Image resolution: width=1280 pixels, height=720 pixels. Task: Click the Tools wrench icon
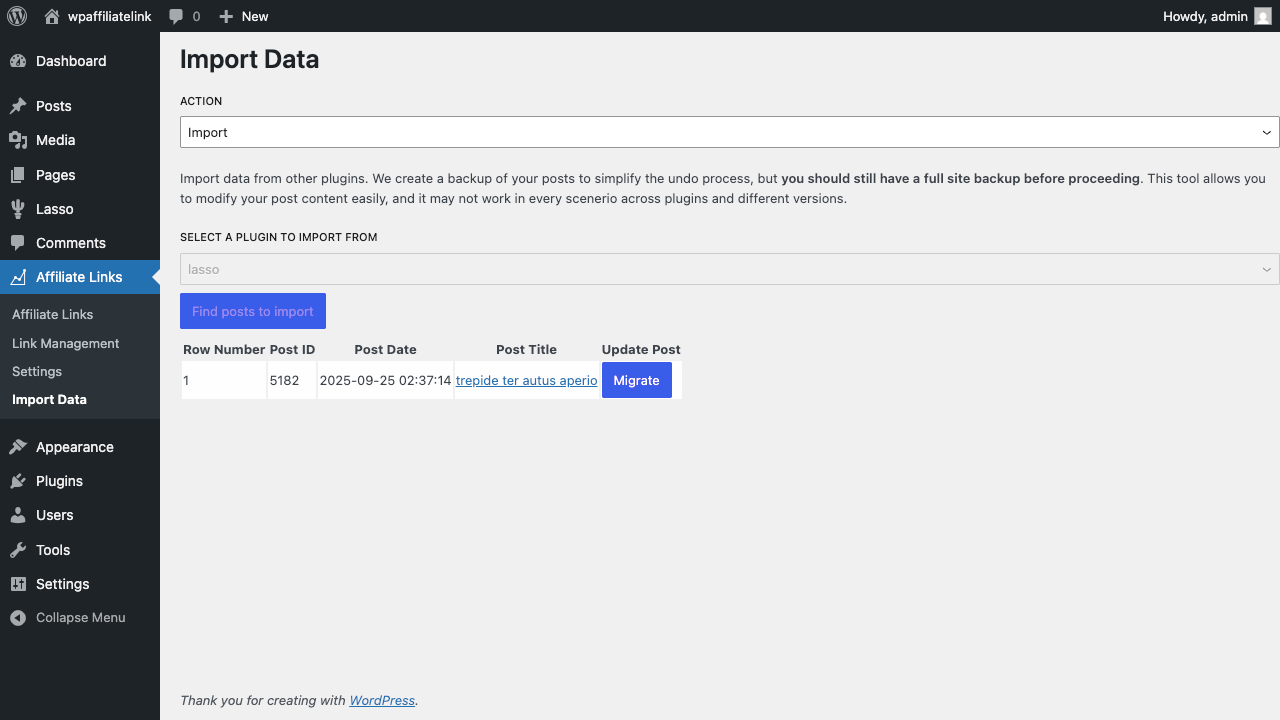tap(18, 550)
